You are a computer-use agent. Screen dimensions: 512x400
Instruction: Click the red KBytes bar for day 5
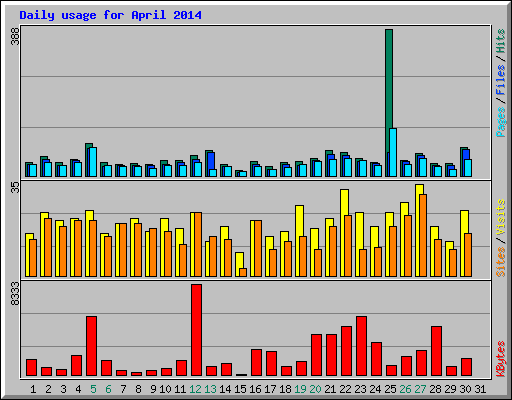click(91, 346)
